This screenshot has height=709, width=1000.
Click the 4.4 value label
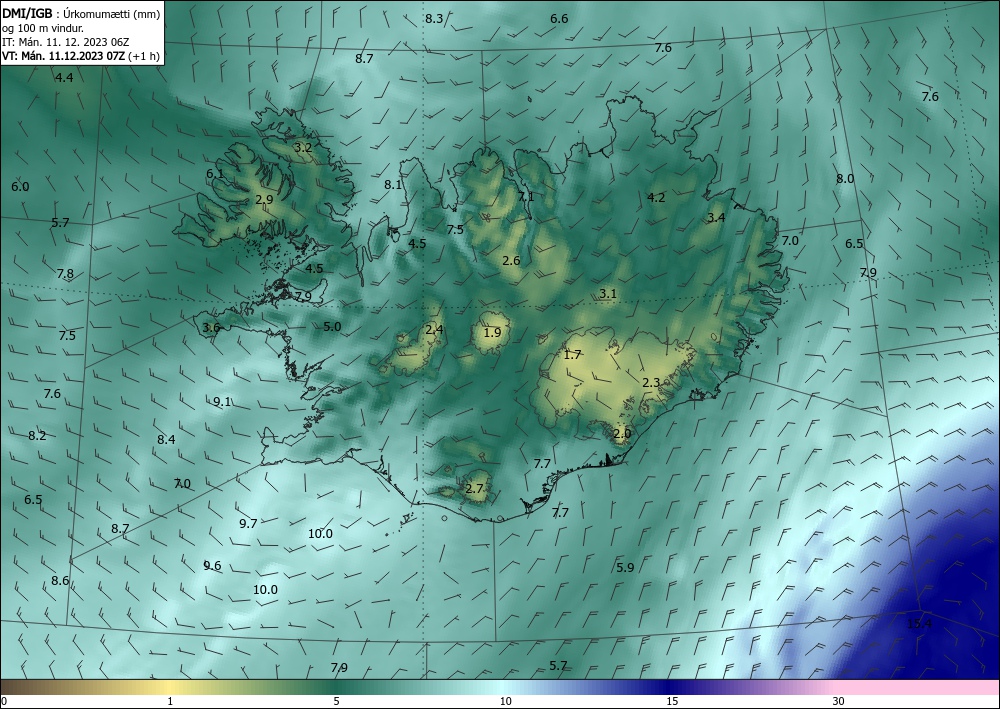point(64,78)
